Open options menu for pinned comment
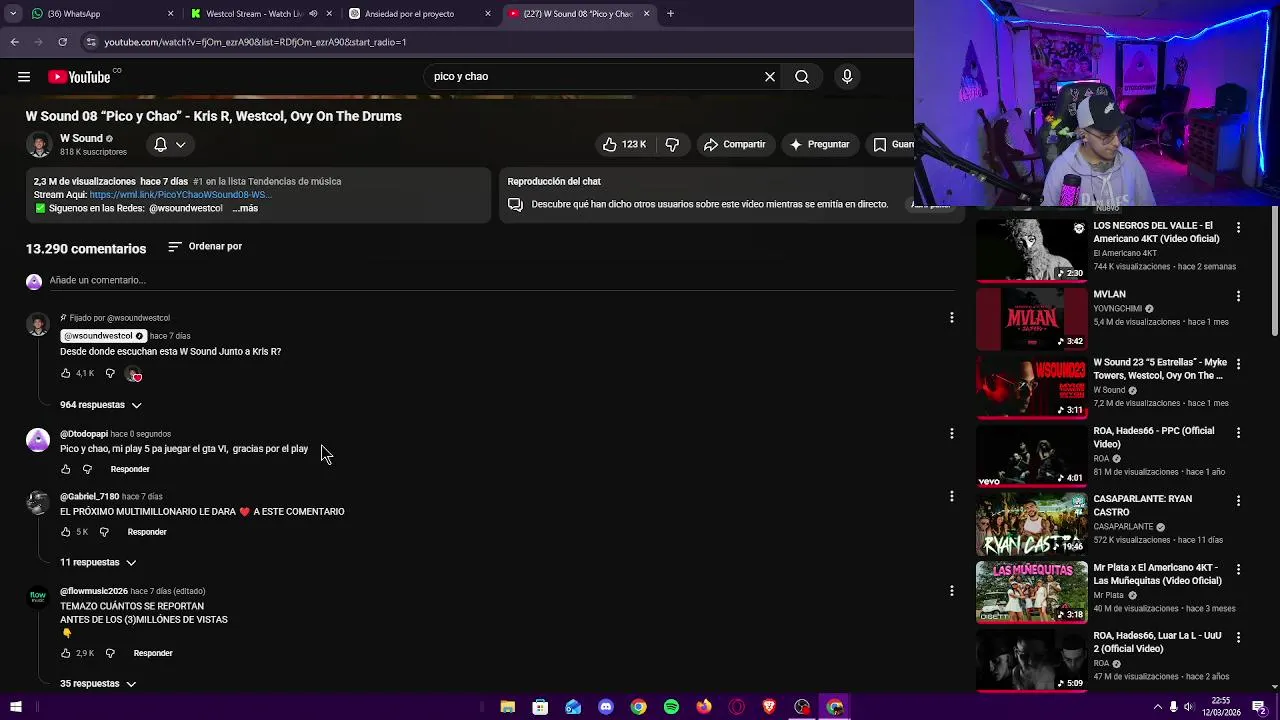The image size is (1280, 720). tap(951, 317)
